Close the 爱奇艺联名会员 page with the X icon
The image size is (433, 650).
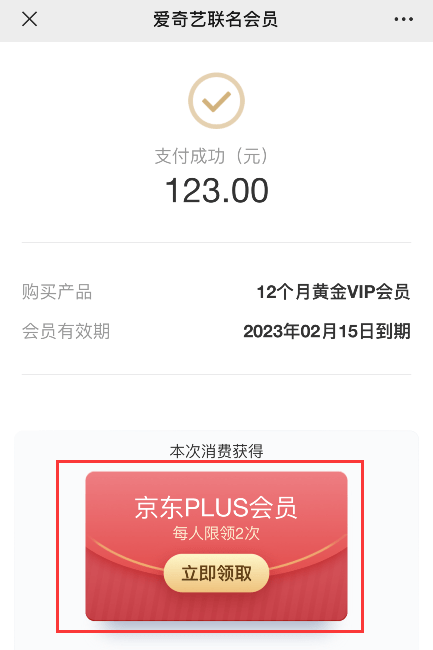(x=29, y=19)
